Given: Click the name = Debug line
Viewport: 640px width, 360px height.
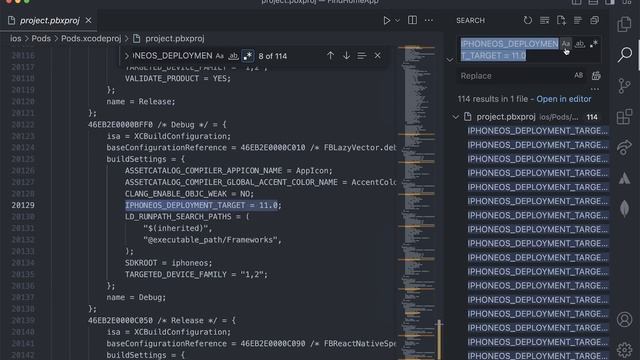Looking at the screenshot, I should point(136,298).
